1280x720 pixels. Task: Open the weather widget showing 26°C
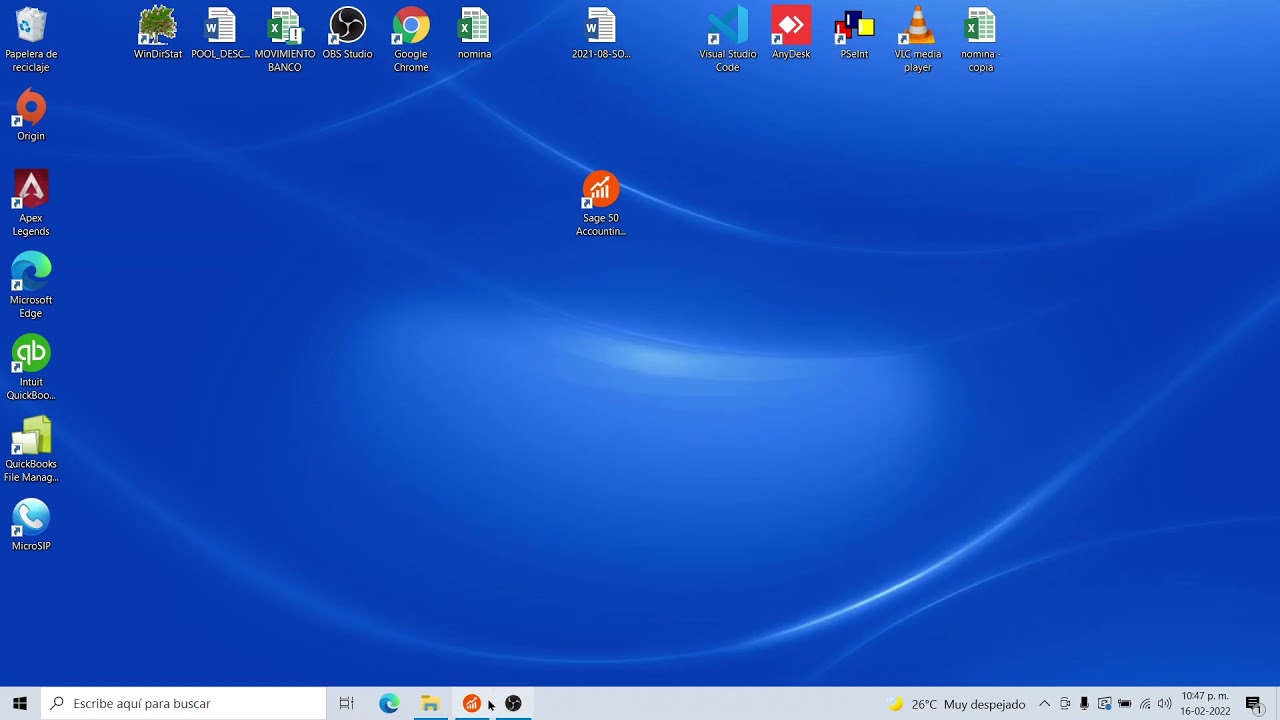click(x=956, y=704)
